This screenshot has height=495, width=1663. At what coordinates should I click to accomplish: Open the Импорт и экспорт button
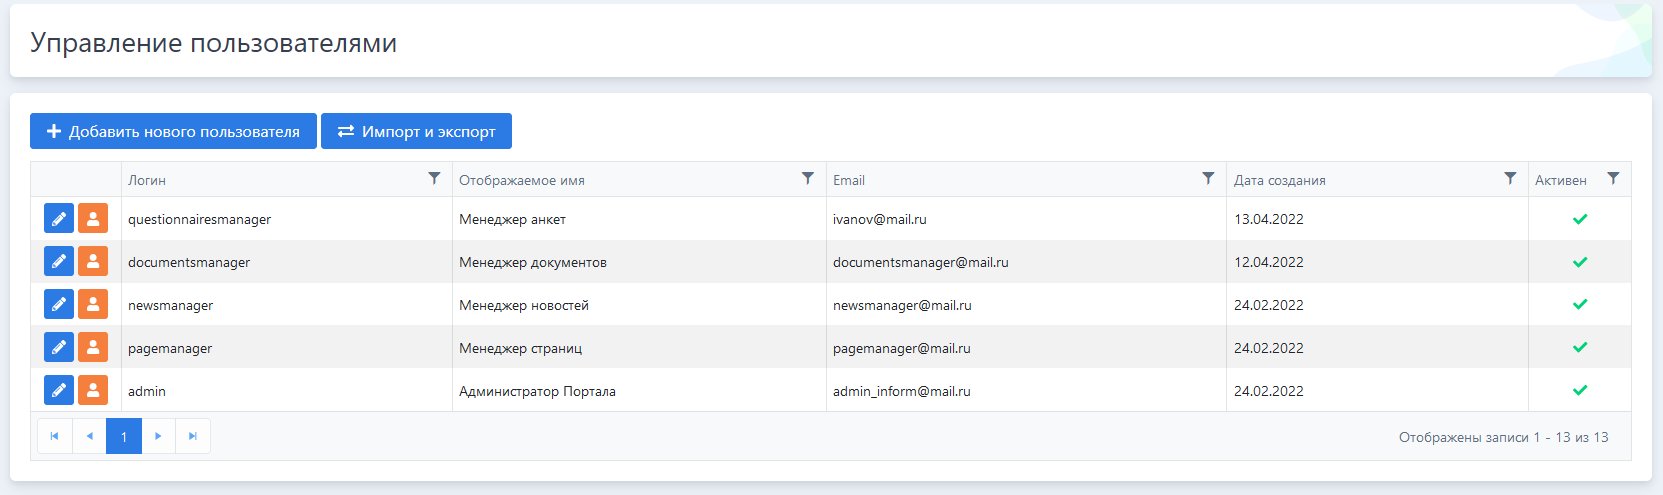[416, 131]
